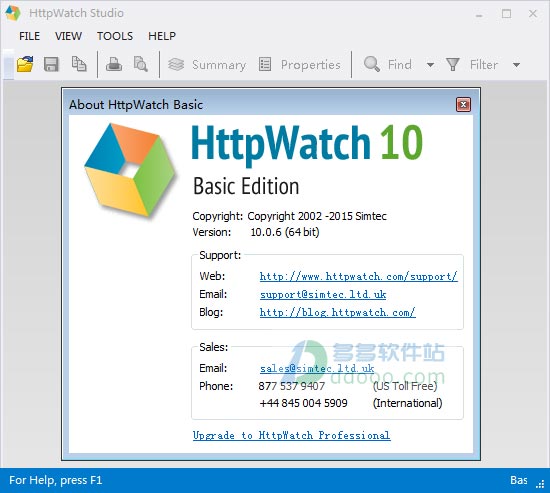
Task: Click the US phone number 877 537 9407
Action: pyautogui.click(x=291, y=386)
